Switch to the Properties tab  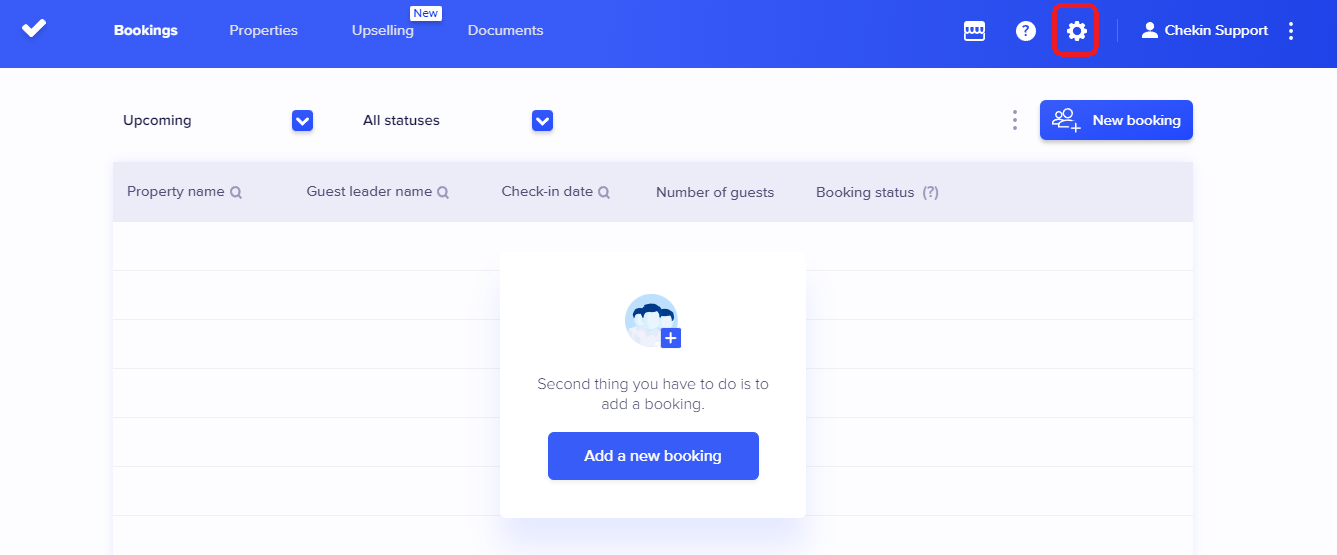263,31
